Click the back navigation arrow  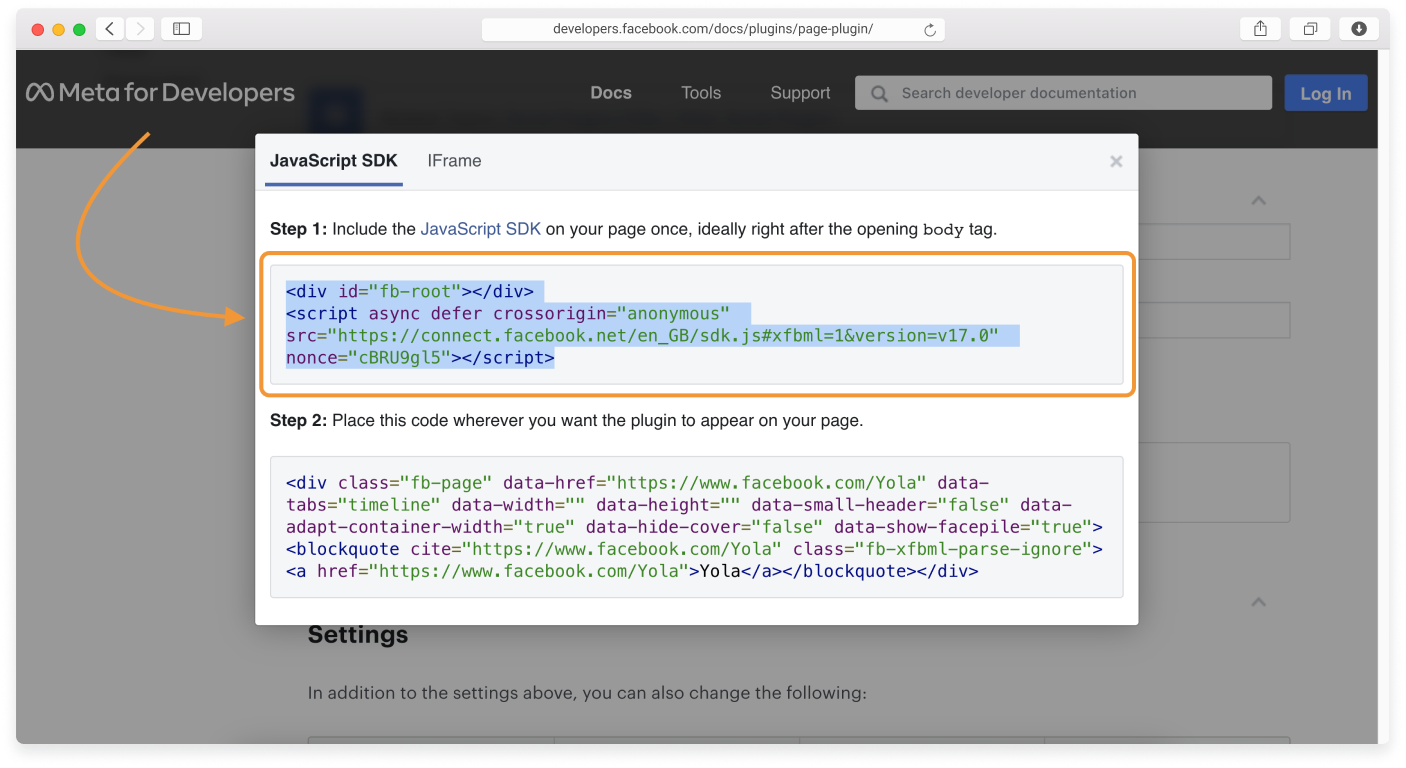(109, 28)
